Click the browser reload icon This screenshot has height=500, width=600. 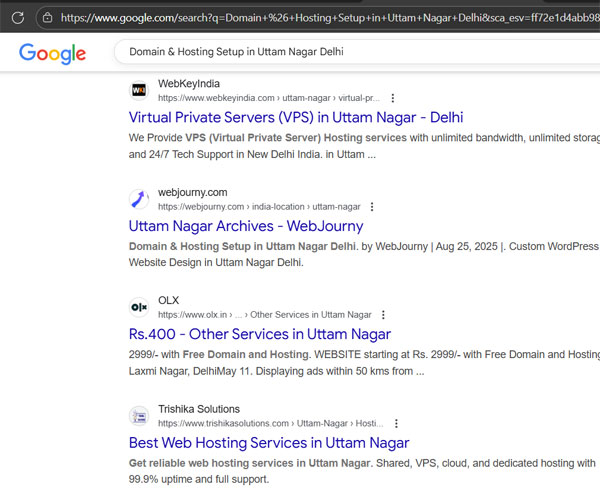[17, 17]
